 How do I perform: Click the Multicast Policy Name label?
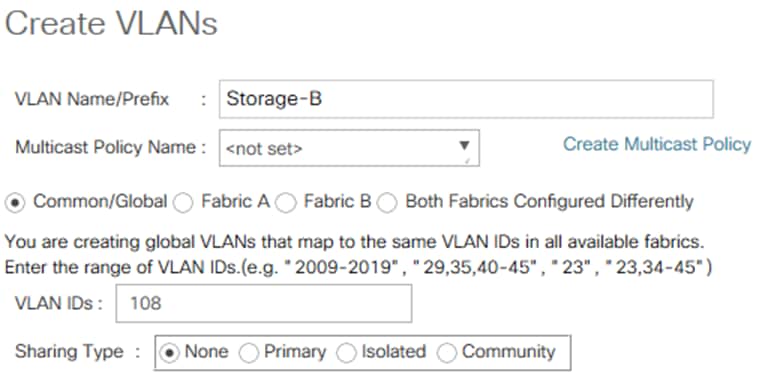106,147
